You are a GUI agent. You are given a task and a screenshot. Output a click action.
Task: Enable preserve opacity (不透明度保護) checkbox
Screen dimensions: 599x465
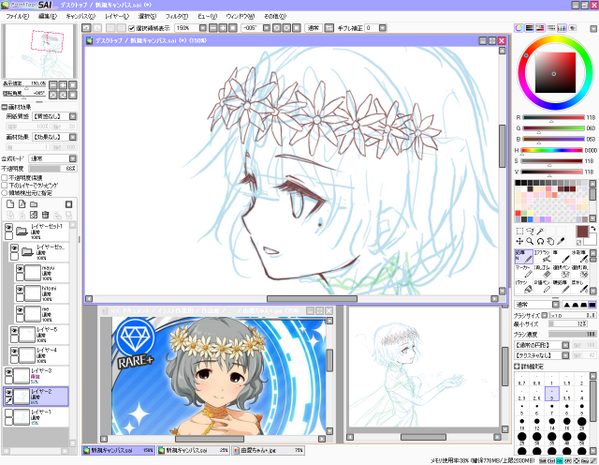point(5,178)
